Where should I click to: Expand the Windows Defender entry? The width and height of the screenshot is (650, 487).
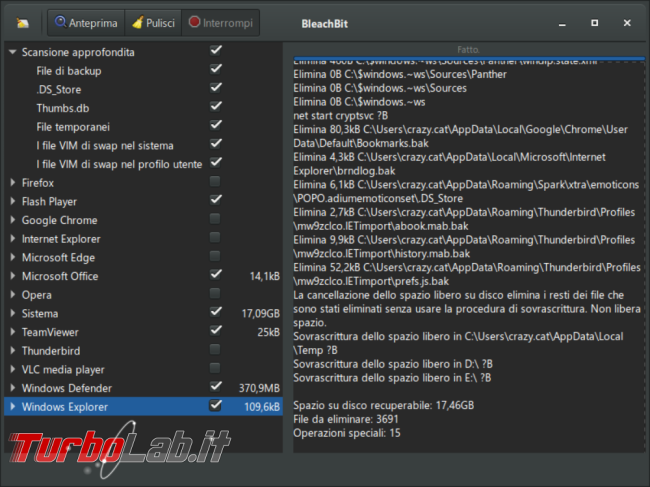tap(12, 388)
